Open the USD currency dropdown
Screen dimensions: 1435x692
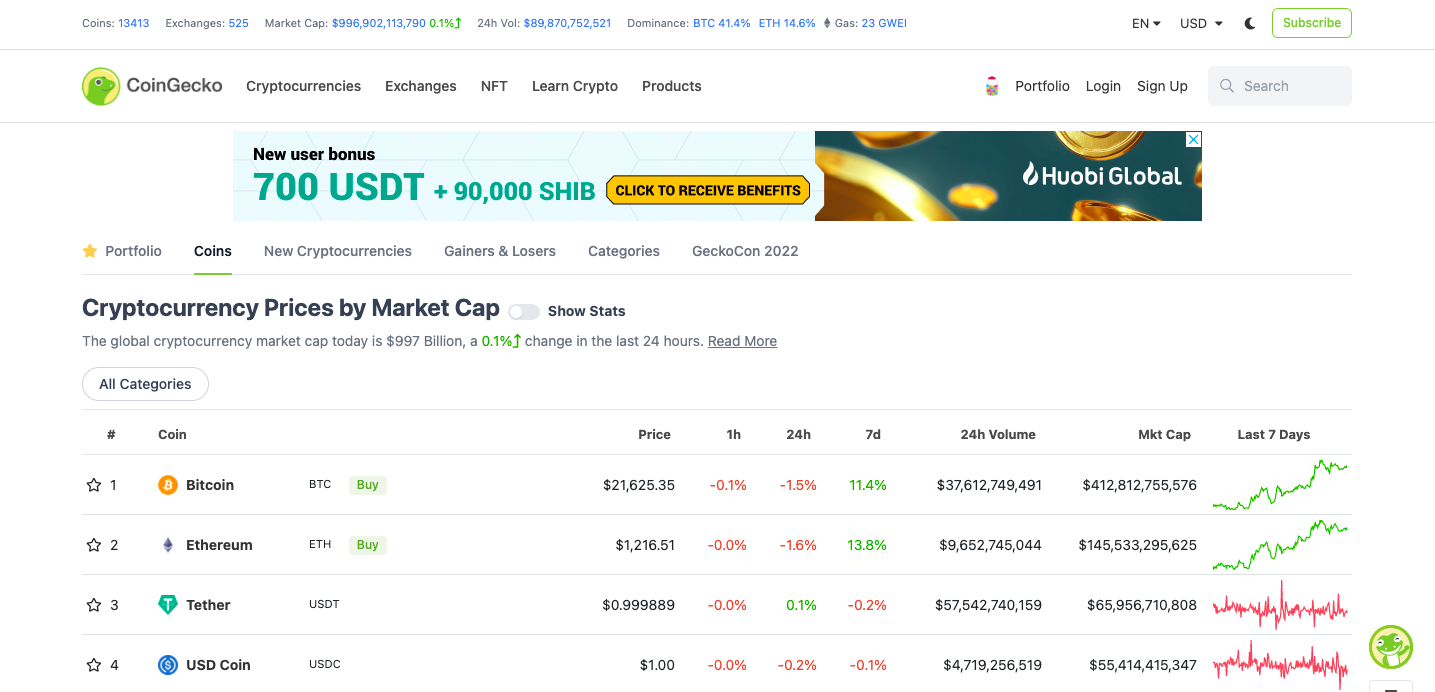(x=1200, y=22)
